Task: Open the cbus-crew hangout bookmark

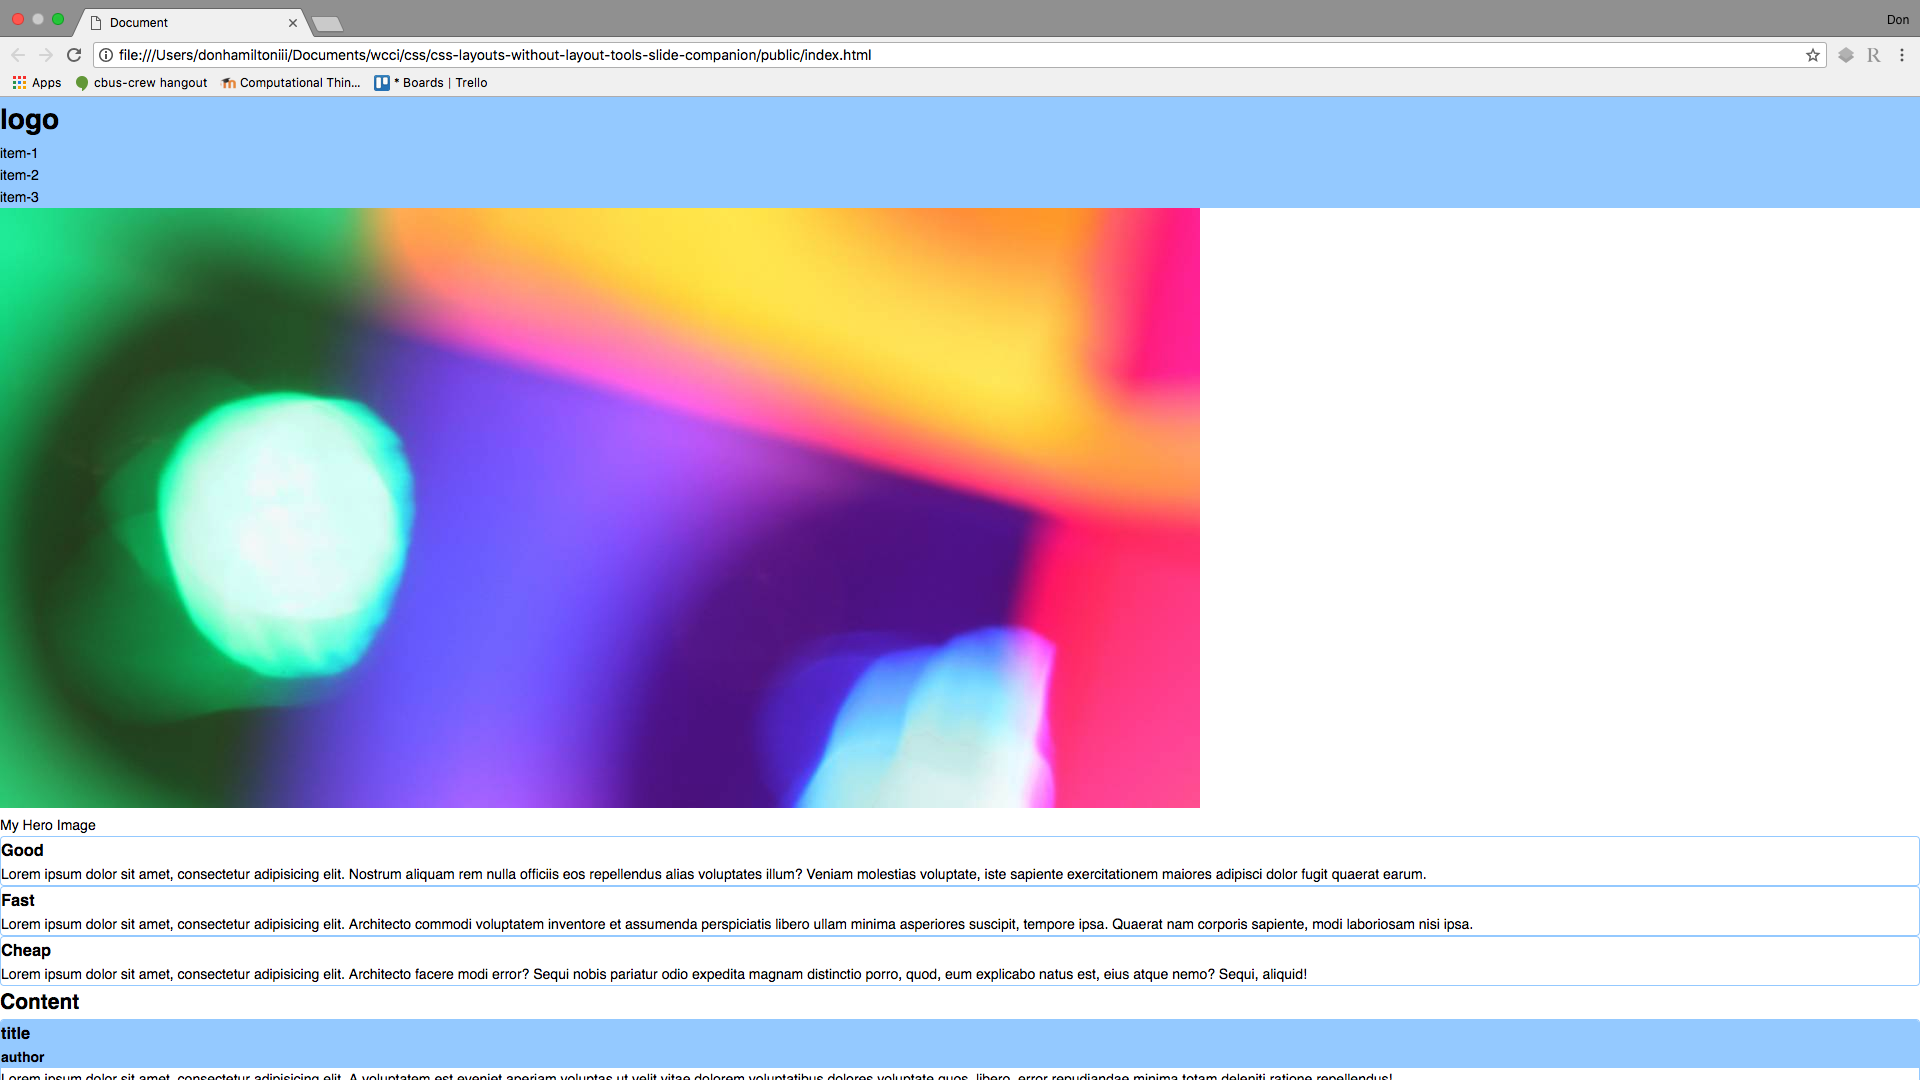Action: (x=141, y=83)
